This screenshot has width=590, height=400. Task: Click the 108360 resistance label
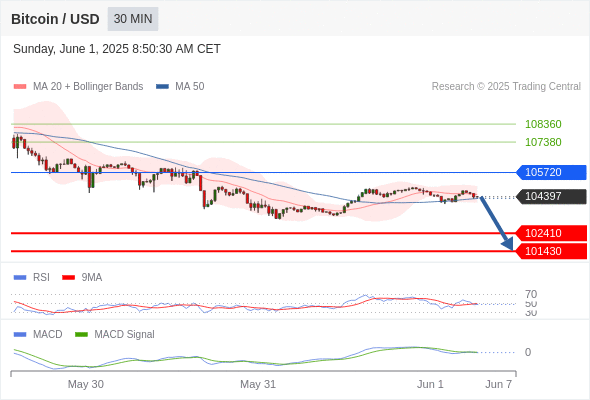coord(543,124)
